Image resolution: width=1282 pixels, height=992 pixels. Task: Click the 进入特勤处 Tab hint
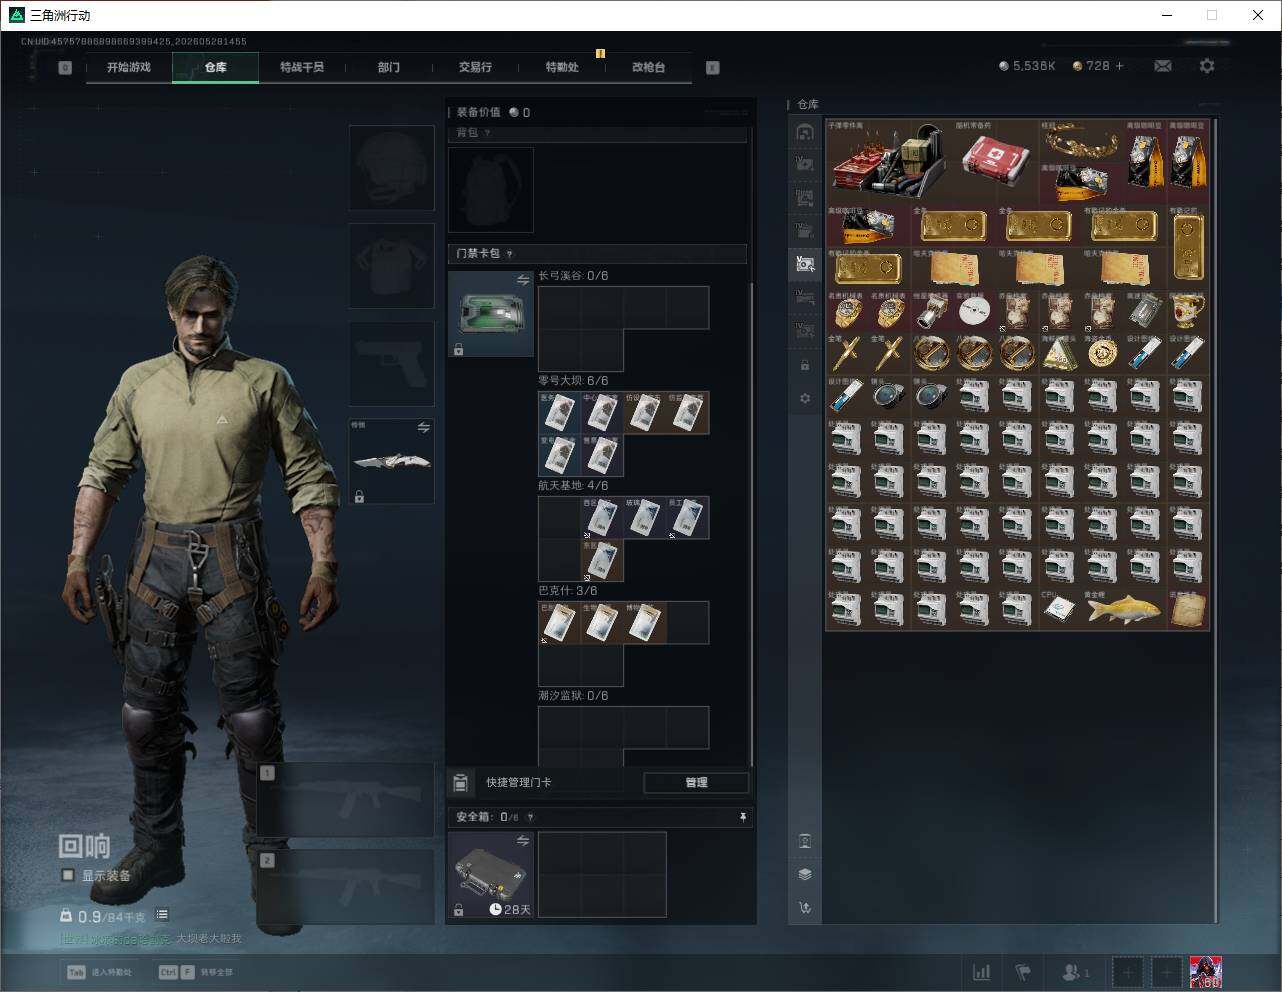coord(99,972)
